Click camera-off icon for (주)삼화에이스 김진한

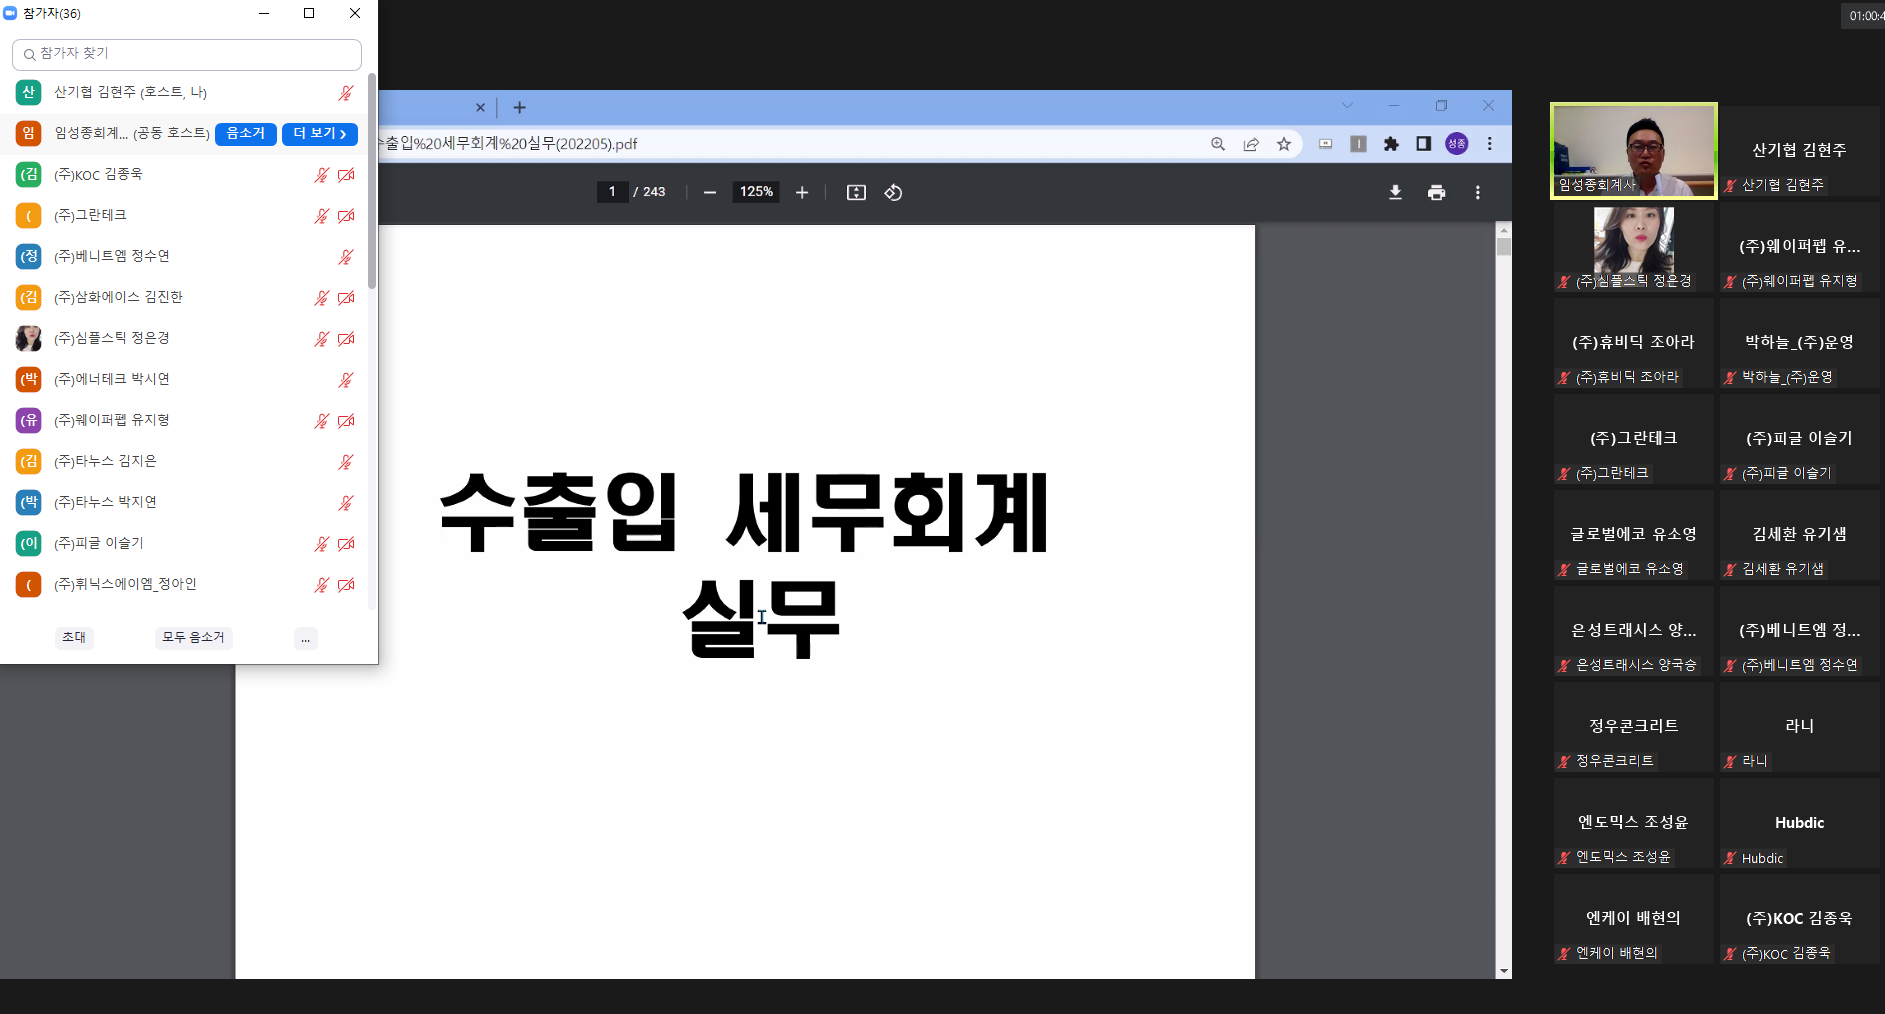pyautogui.click(x=346, y=298)
